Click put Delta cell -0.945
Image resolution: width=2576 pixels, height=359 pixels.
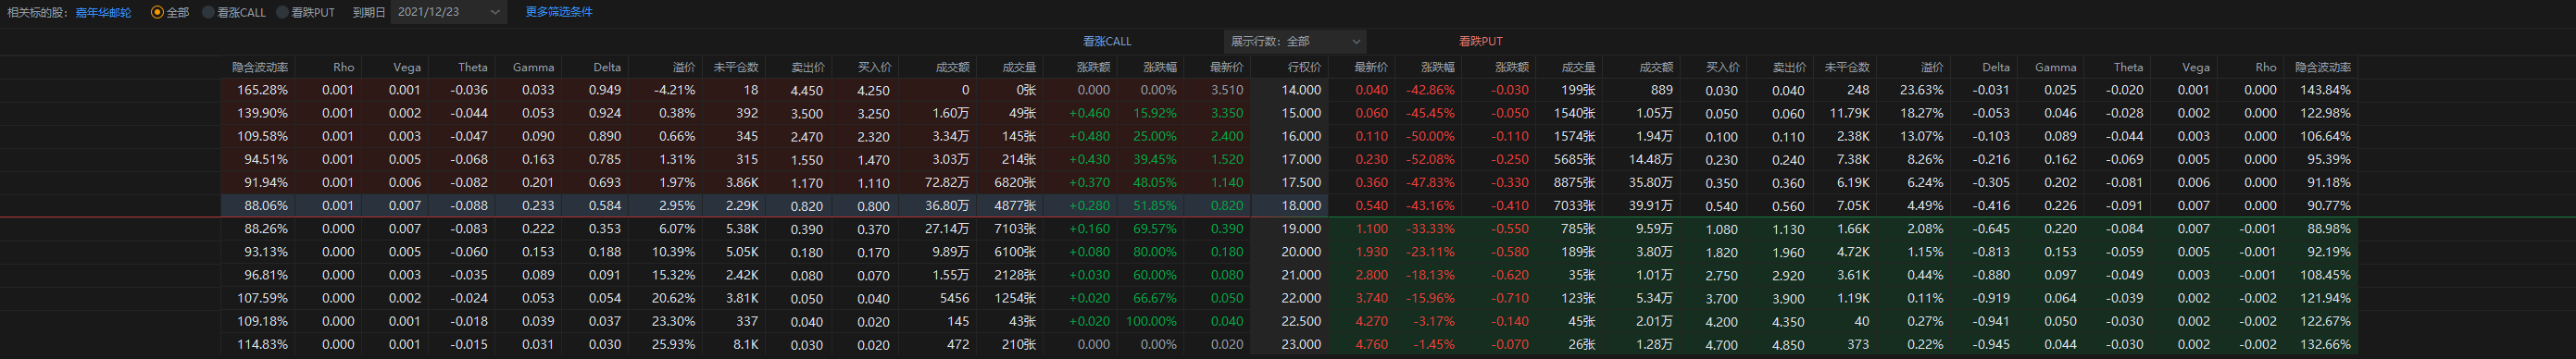pyautogui.click(x=1991, y=344)
